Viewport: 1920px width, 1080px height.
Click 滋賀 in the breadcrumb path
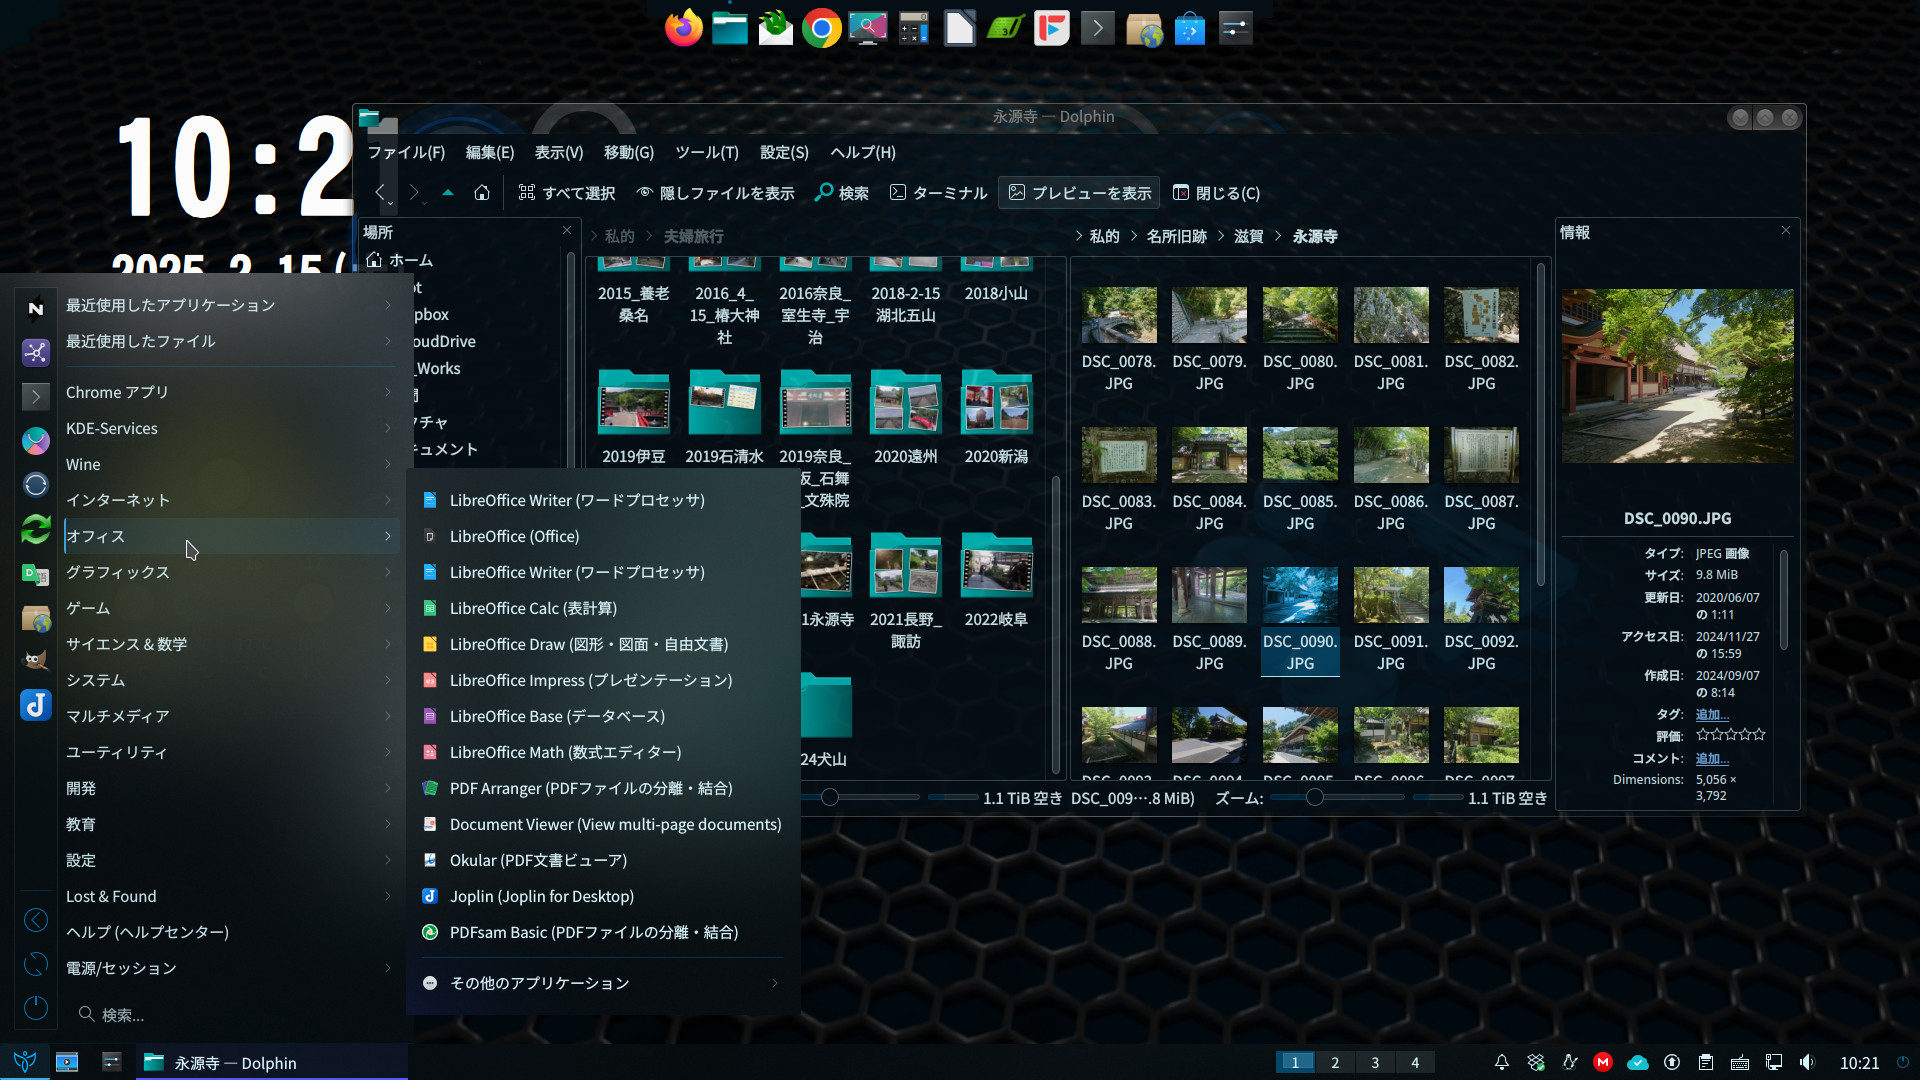point(1248,236)
